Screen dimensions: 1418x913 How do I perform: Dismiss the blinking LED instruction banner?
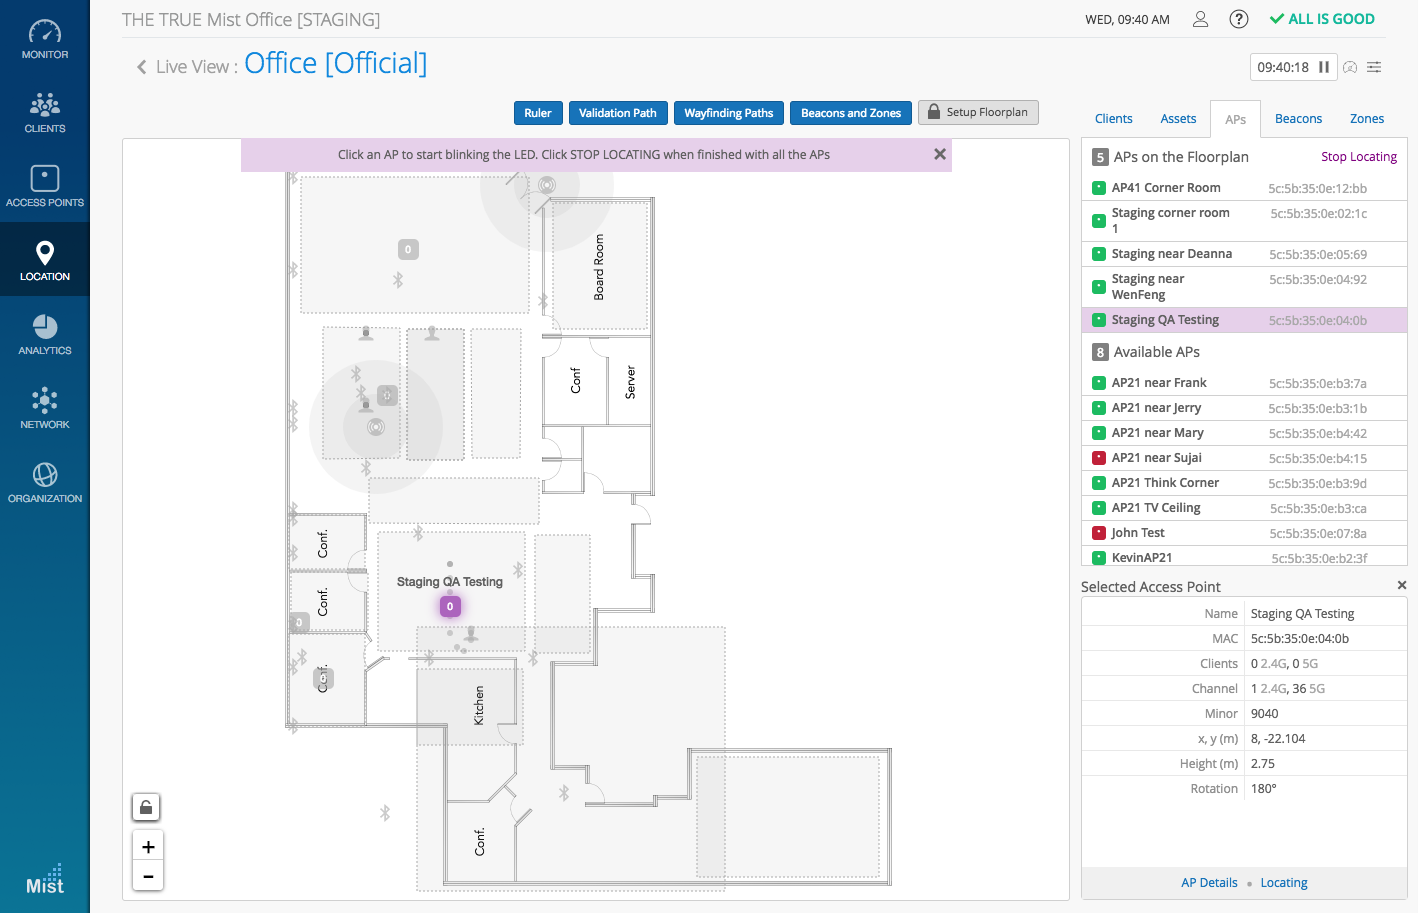pyautogui.click(x=940, y=154)
